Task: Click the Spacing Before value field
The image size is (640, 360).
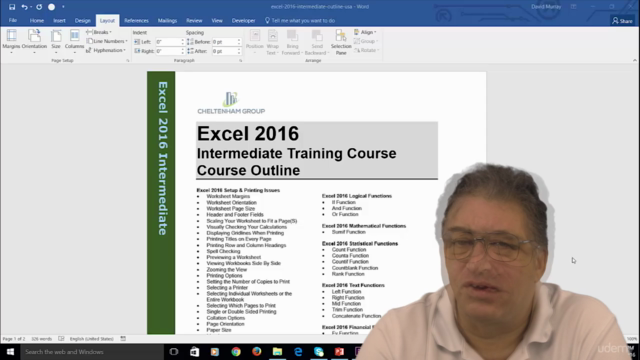Action: [x=224, y=42]
